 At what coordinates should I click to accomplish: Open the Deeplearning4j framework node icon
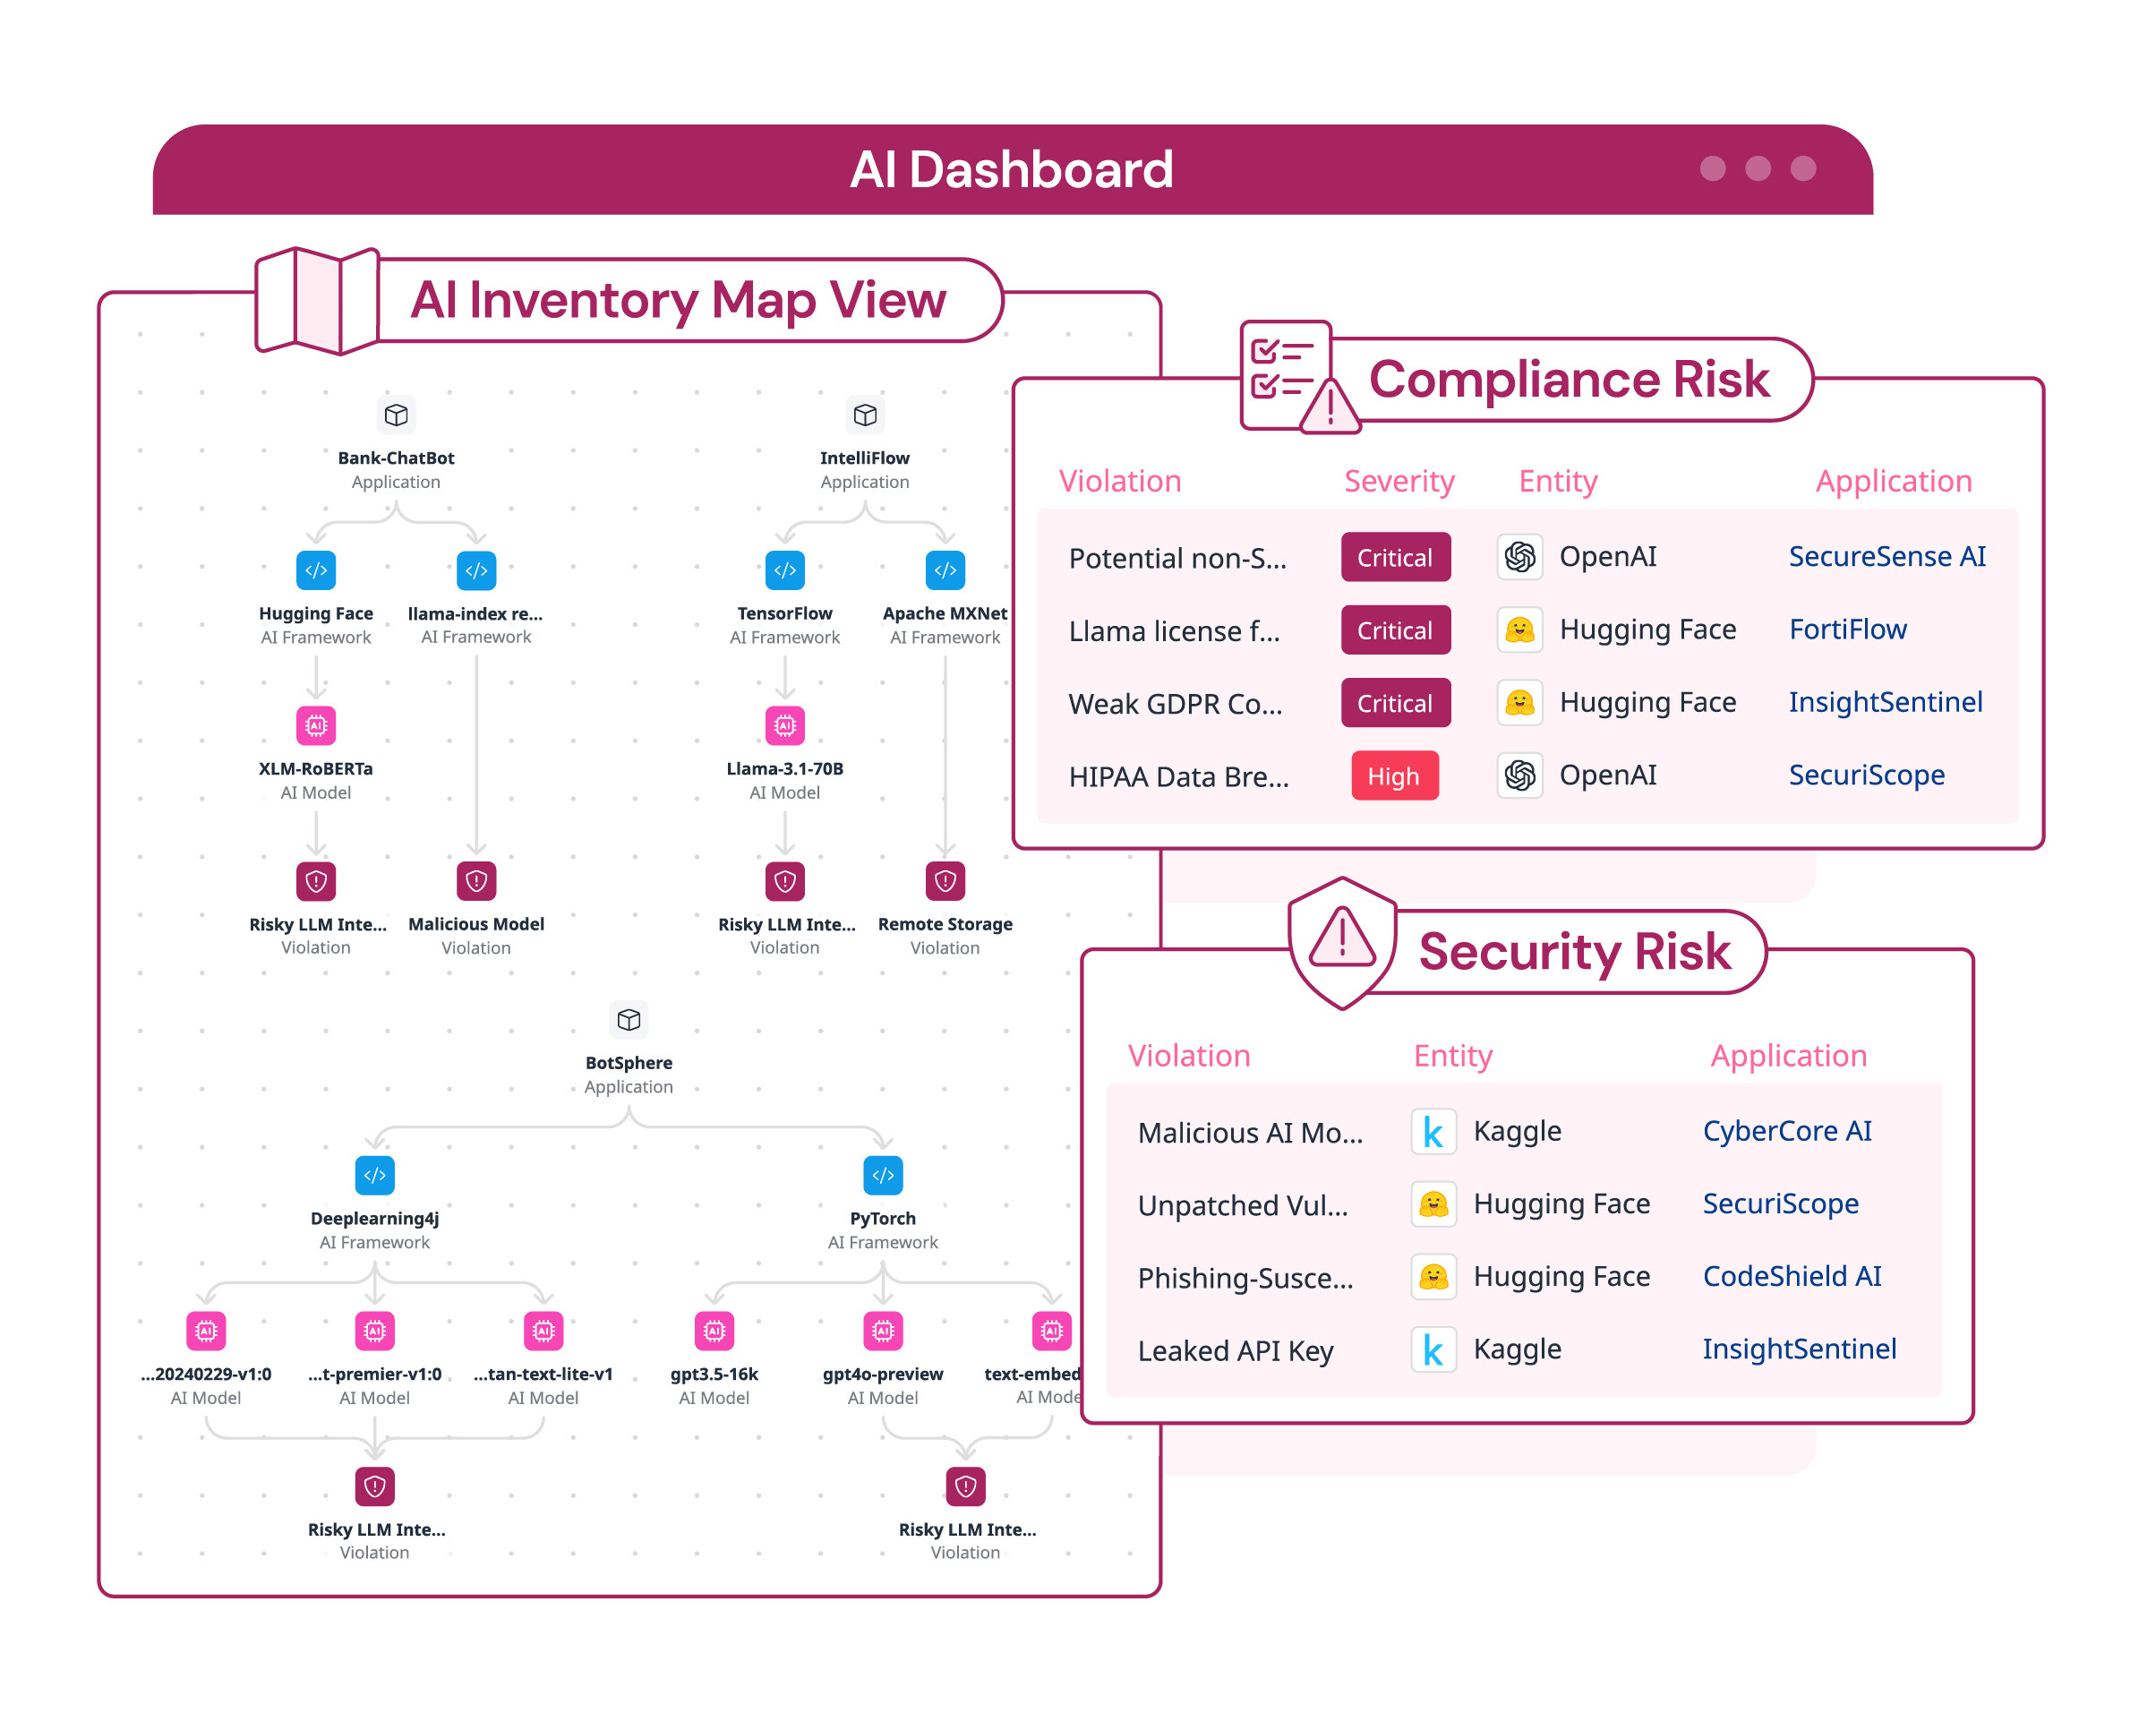pyautogui.click(x=375, y=1175)
